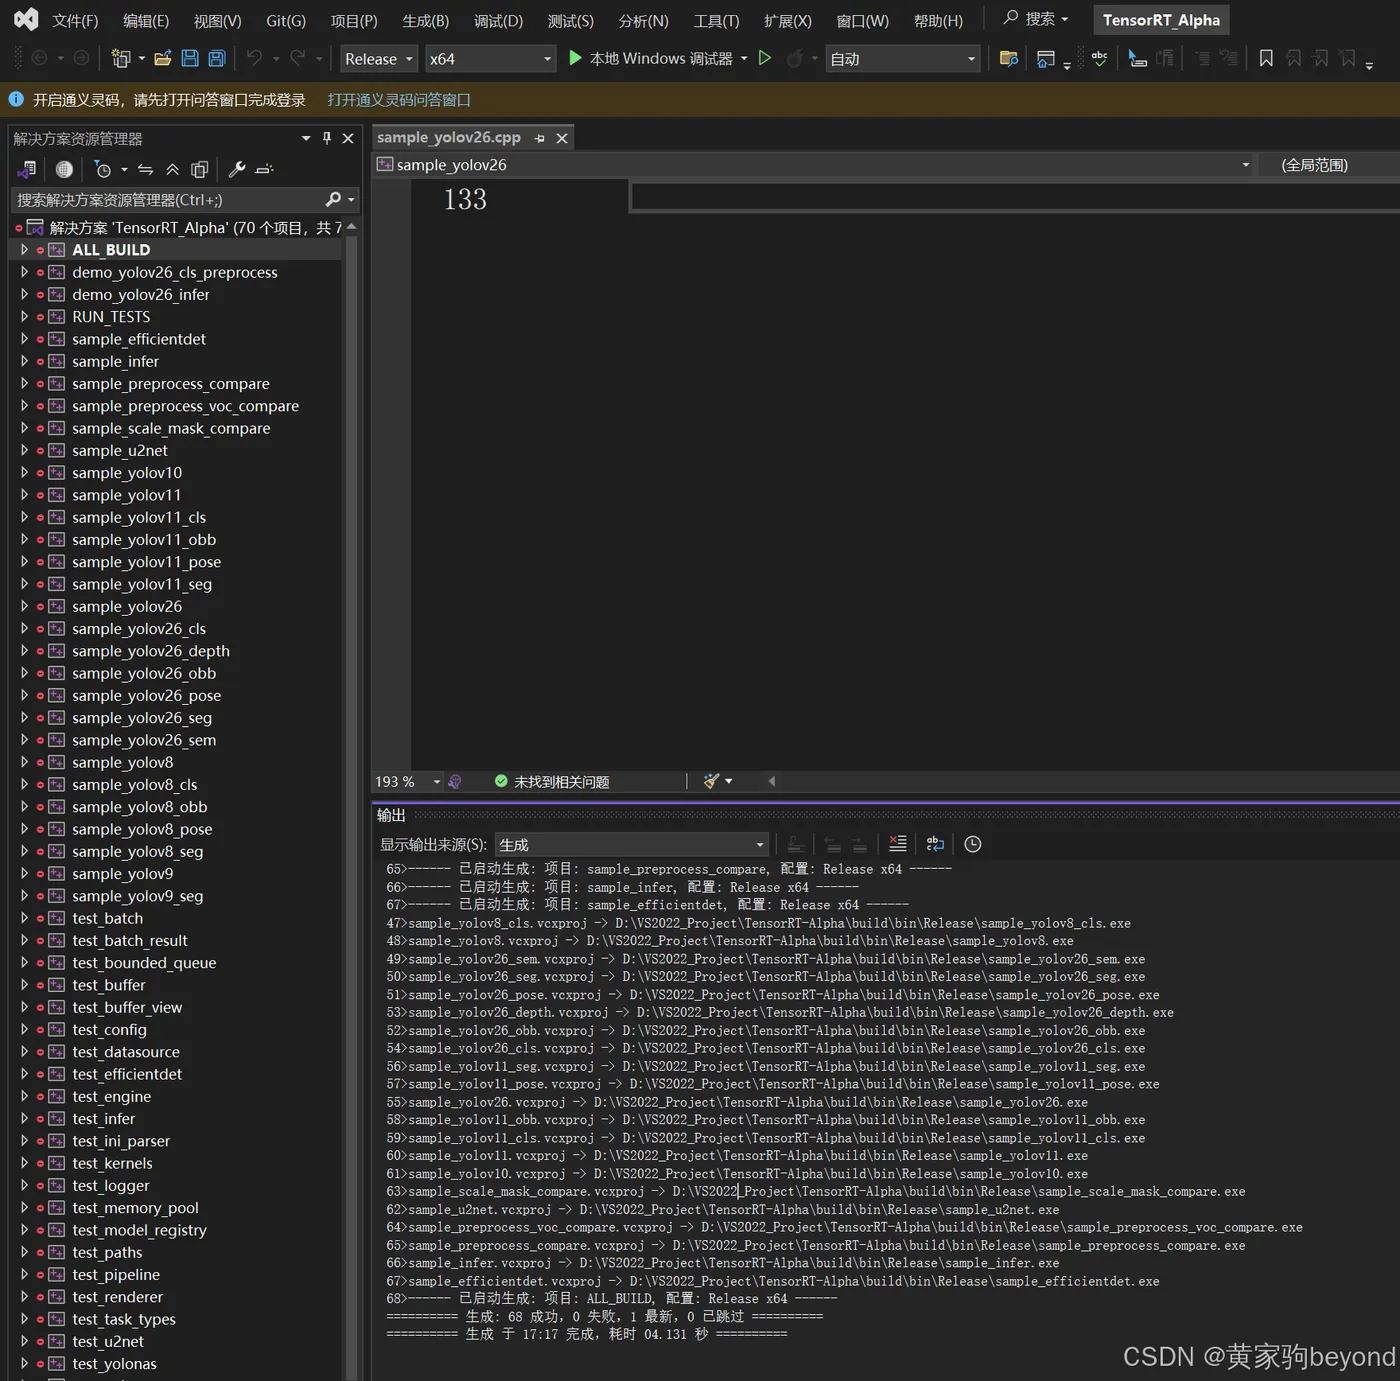Viewport: 1400px width, 1381px height.
Task: Click the Open File folder icon
Action: (x=163, y=59)
